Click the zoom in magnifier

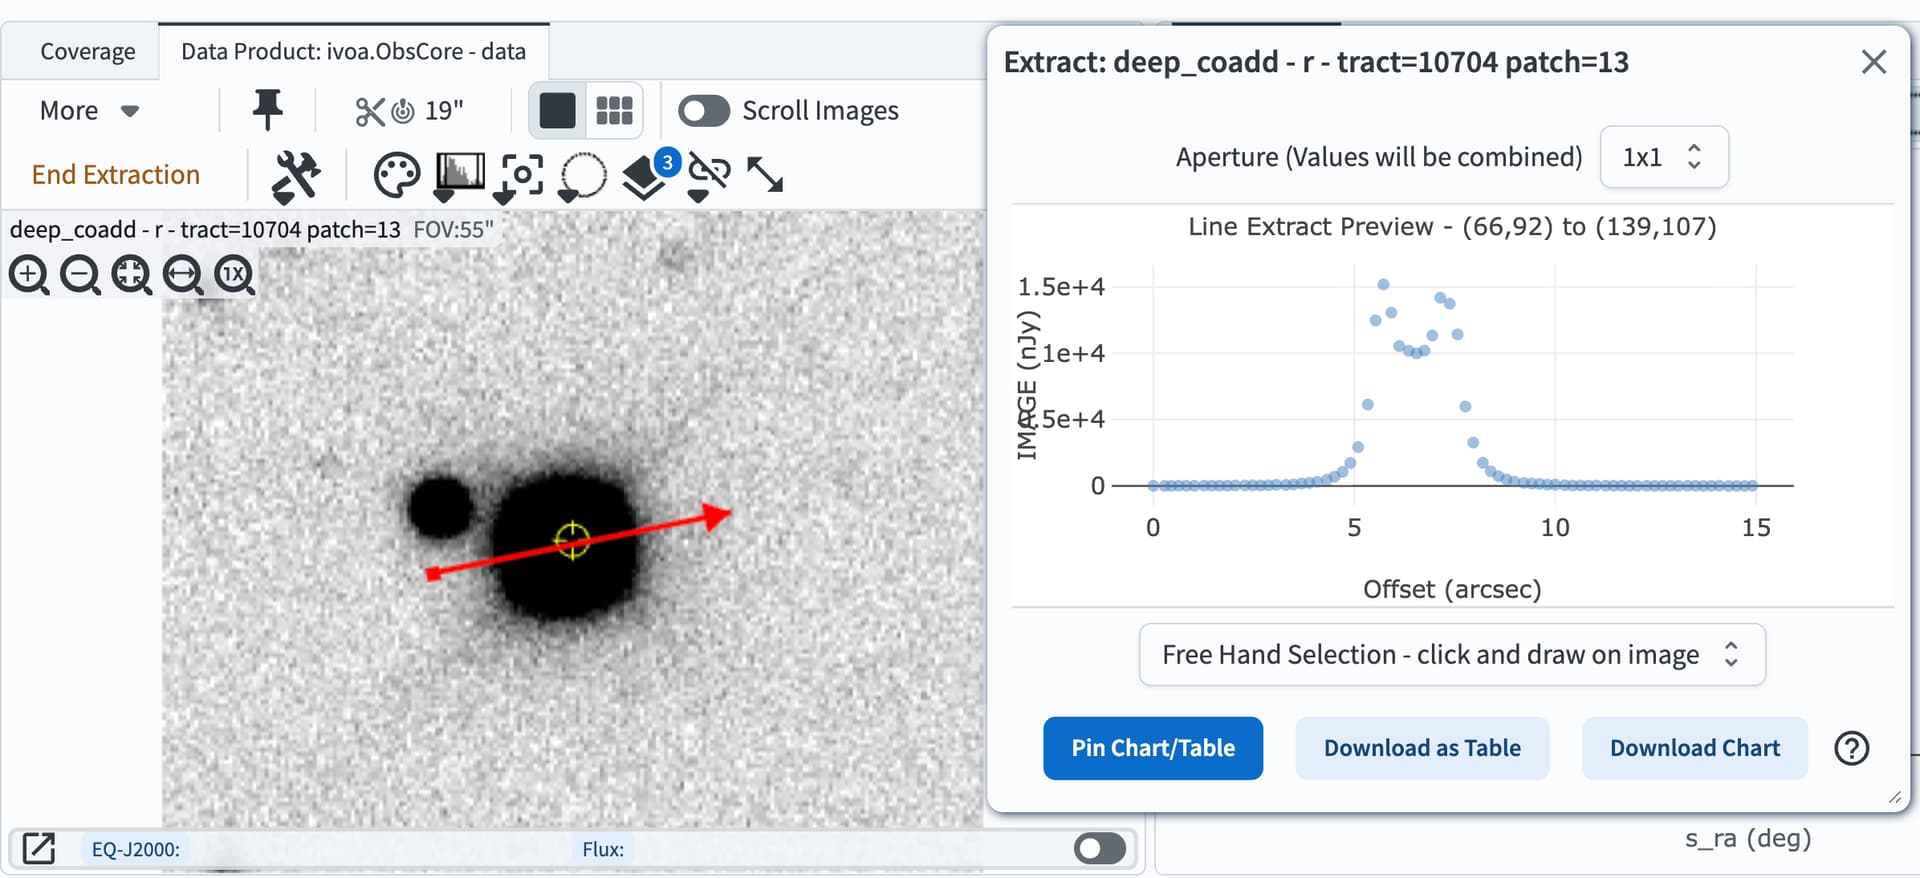pos(29,274)
